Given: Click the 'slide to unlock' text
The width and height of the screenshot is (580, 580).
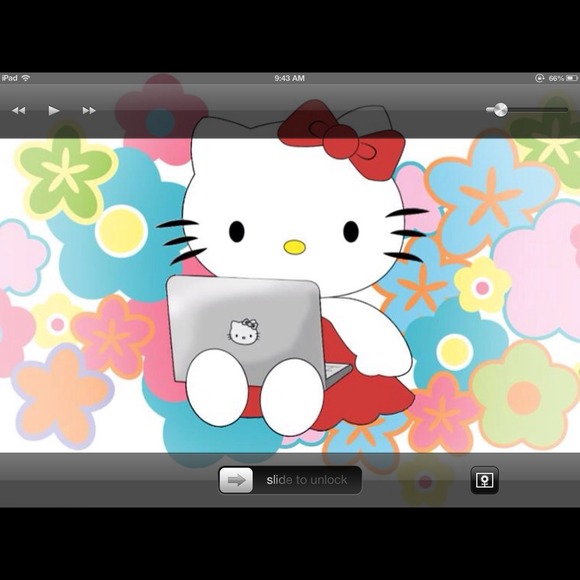Looking at the screenshot, I should point(307,480).
